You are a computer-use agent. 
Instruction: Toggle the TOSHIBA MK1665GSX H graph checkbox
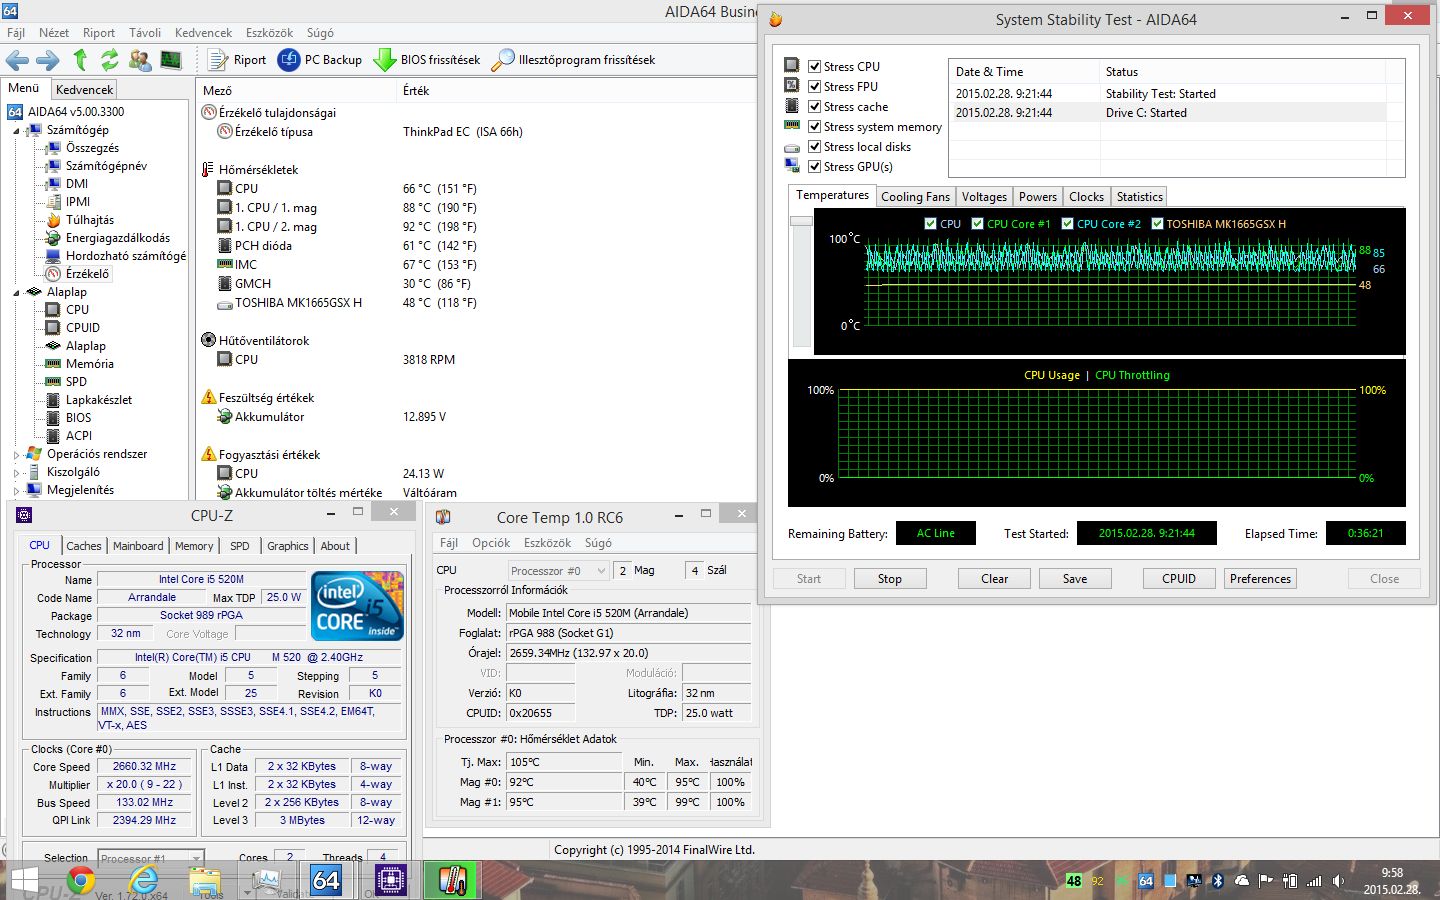[x=1157, y=223]
